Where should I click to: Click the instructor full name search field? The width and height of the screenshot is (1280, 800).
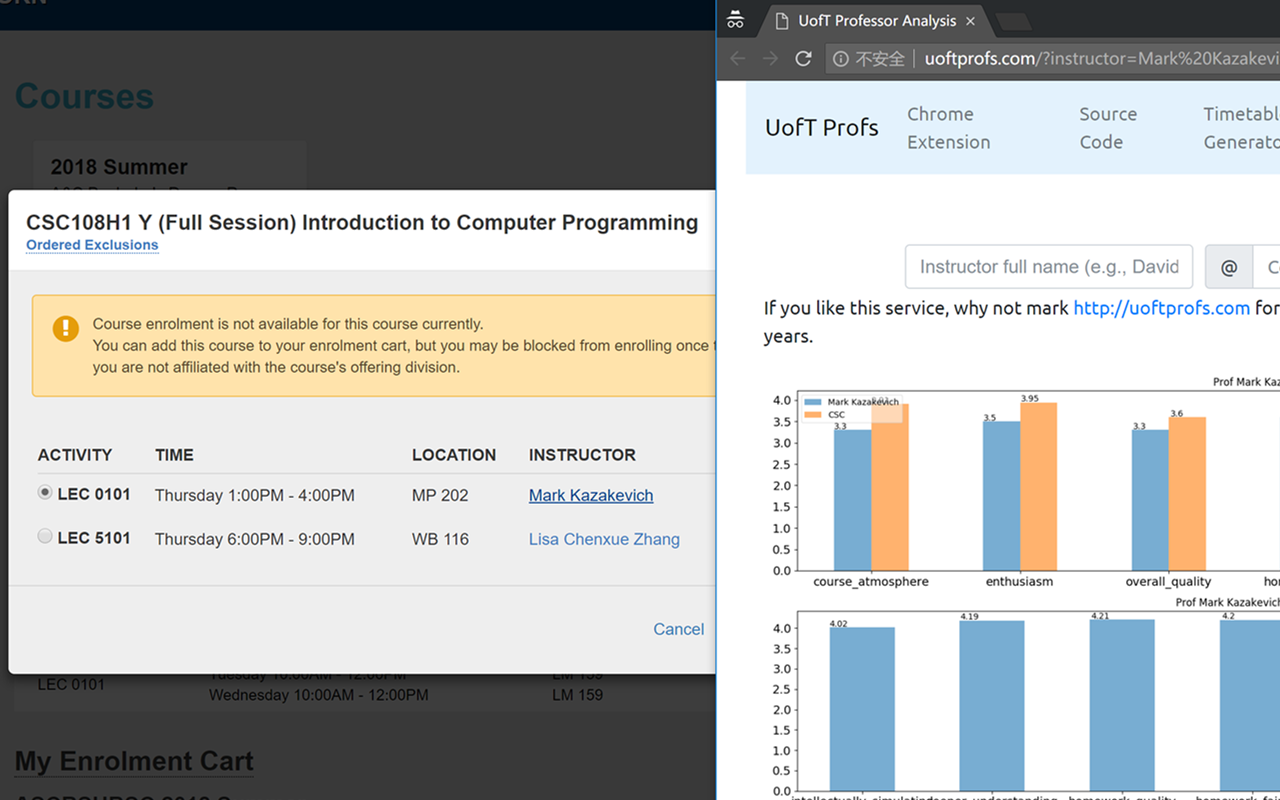[x=1049, y=267]
